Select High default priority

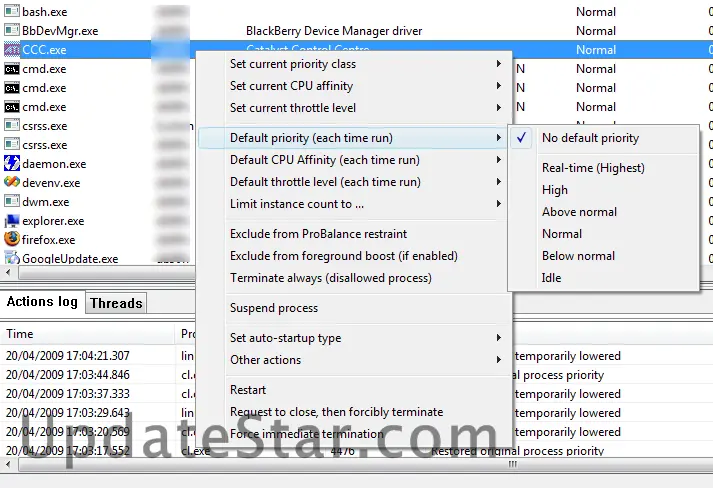603,190
